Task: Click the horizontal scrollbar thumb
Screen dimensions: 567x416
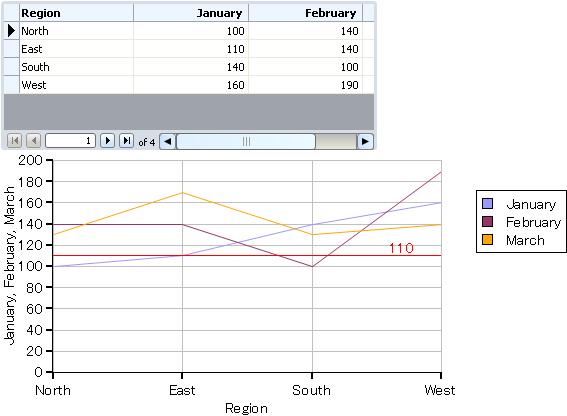Action: point(246,141)
